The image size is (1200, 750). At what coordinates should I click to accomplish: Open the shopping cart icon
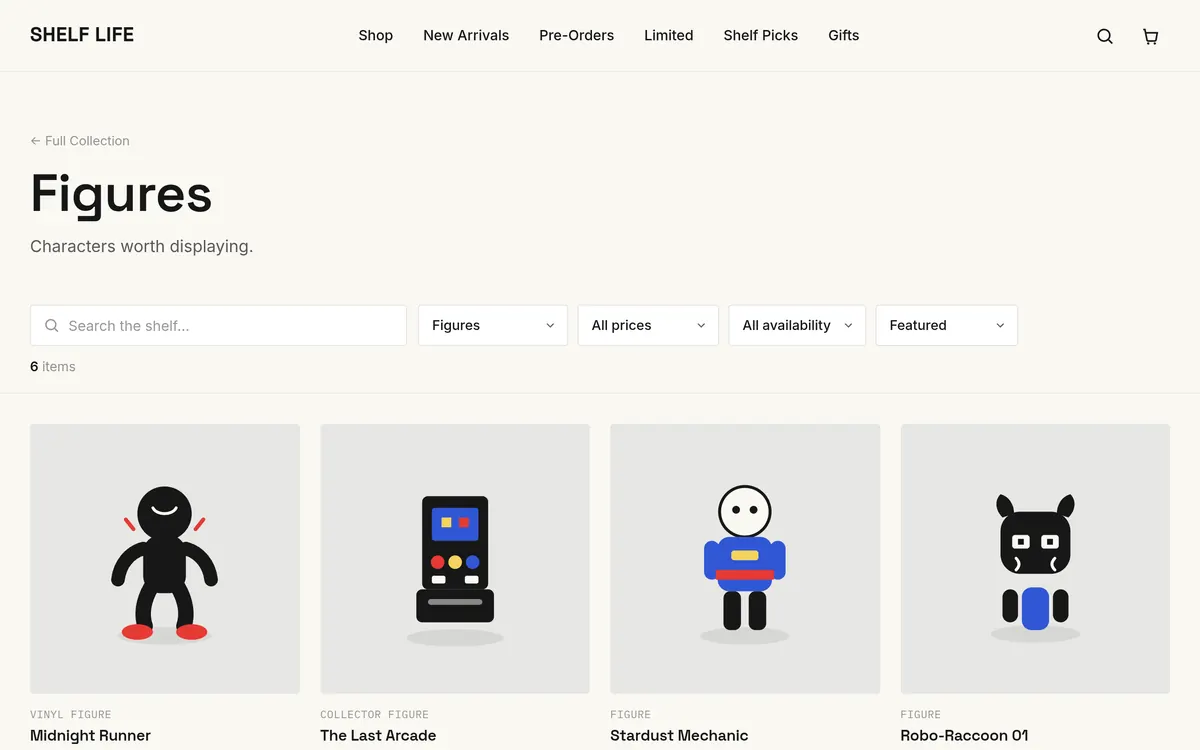point(1151,36)
